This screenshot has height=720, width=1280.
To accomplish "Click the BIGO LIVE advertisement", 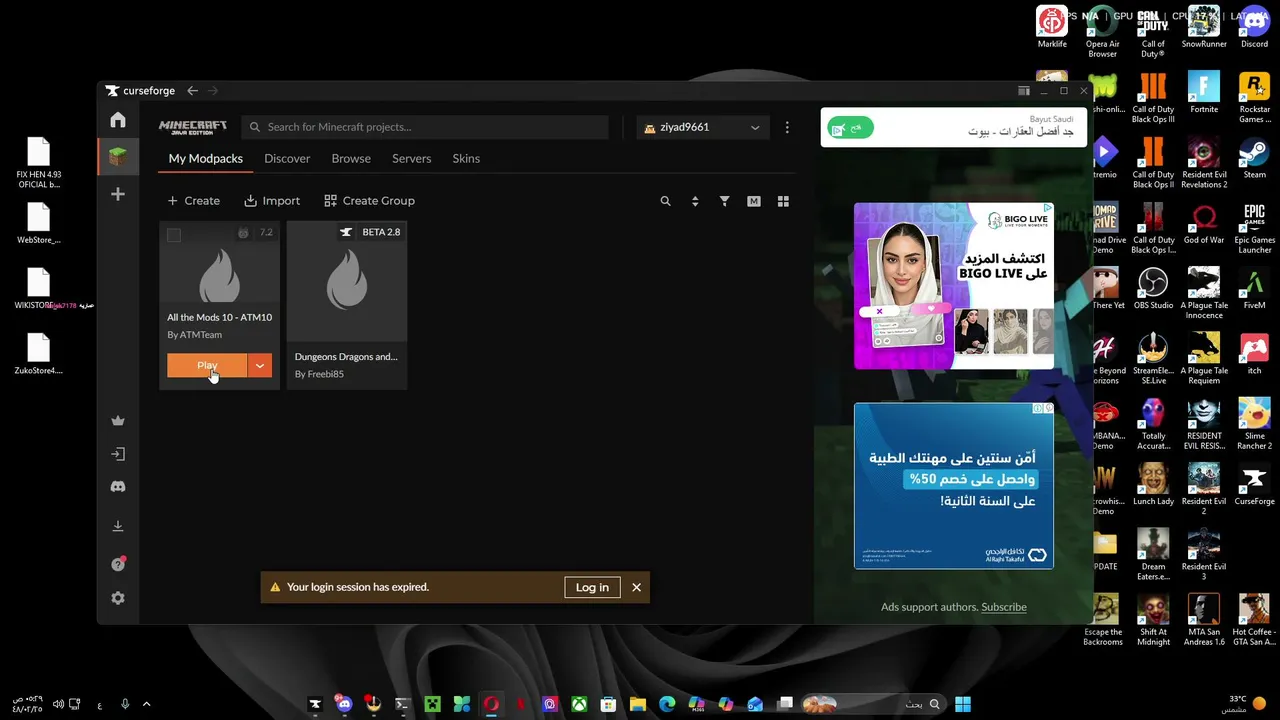I will 954,286.
